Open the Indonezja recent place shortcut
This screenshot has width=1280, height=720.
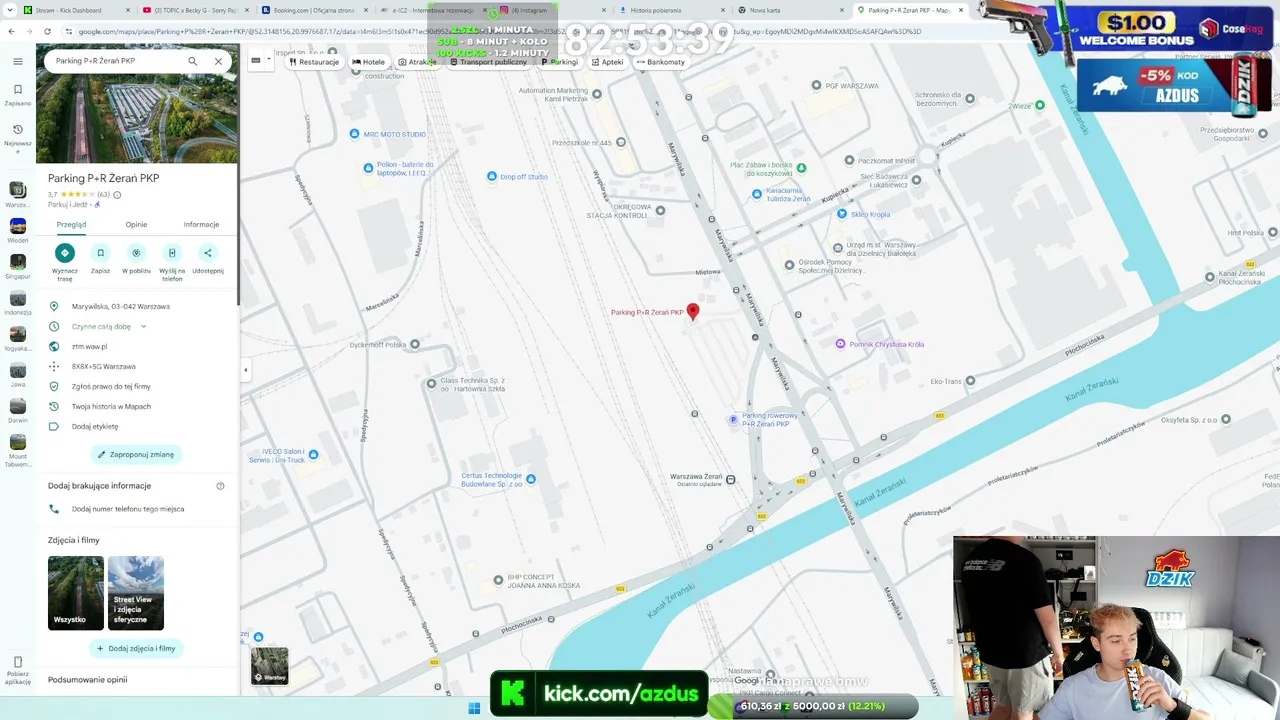[x=18, y=303]
